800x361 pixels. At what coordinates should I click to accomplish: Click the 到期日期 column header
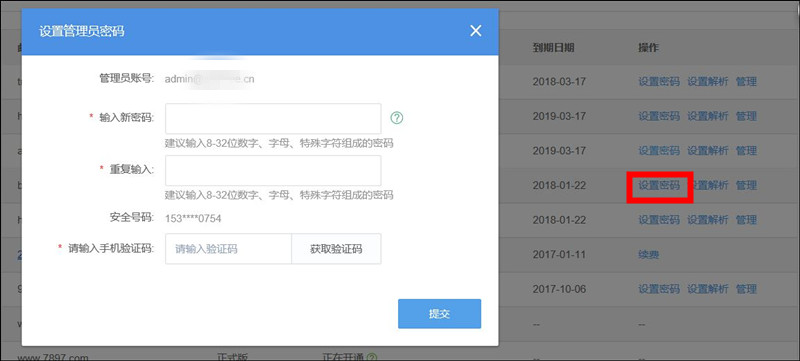pos(554,48)
